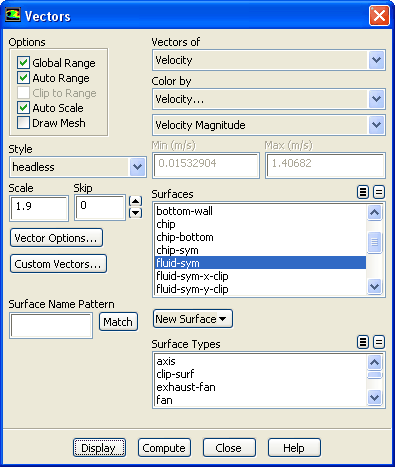The height and width of the screenshot is (467, 395).
Task: Select all surfaces using the Surfaces list icon
Action: click(363, 192)
